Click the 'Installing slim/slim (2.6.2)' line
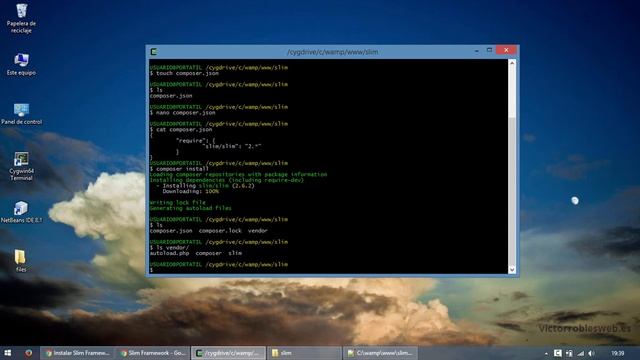Image resolution: width=640 pixels, height=360 pixels. click(x=205, y=186)
